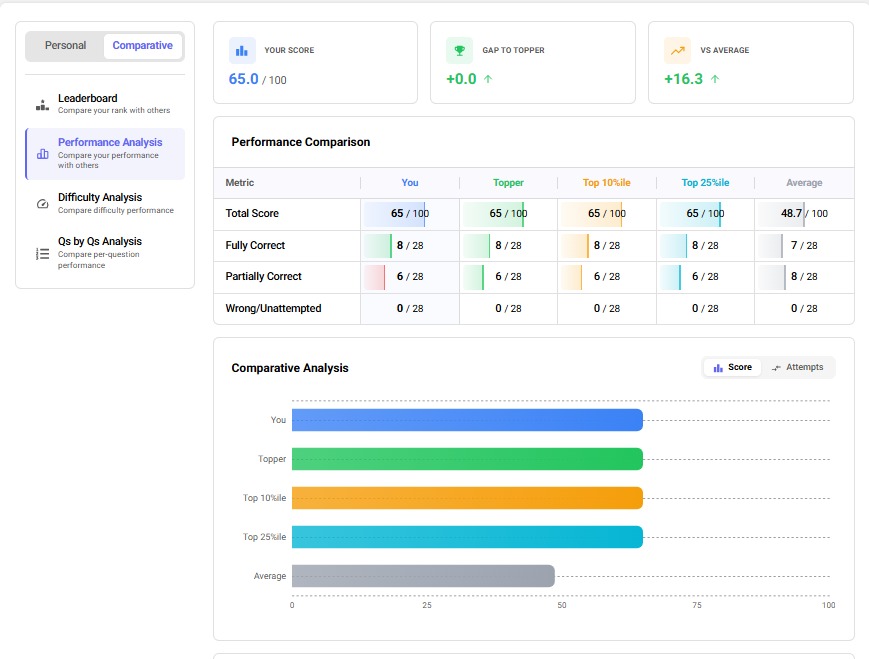
Task: Click the gray Average chart bar
Action: [x=423, y=576]
